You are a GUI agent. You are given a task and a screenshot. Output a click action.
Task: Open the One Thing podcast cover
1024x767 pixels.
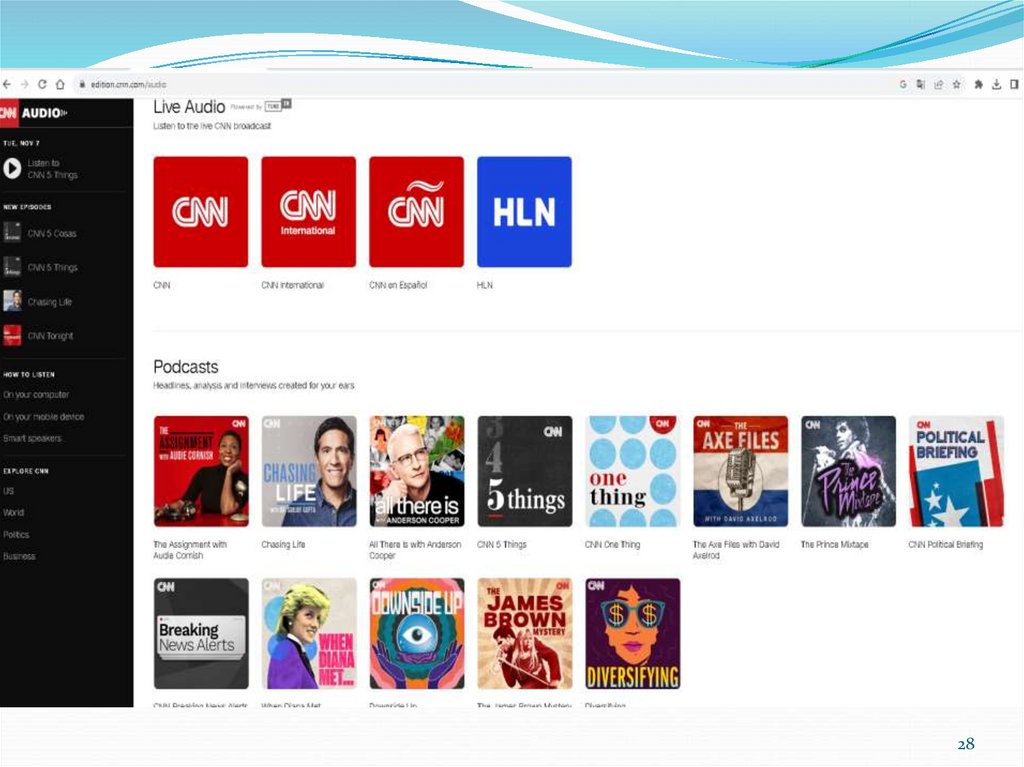pos(633,471)
